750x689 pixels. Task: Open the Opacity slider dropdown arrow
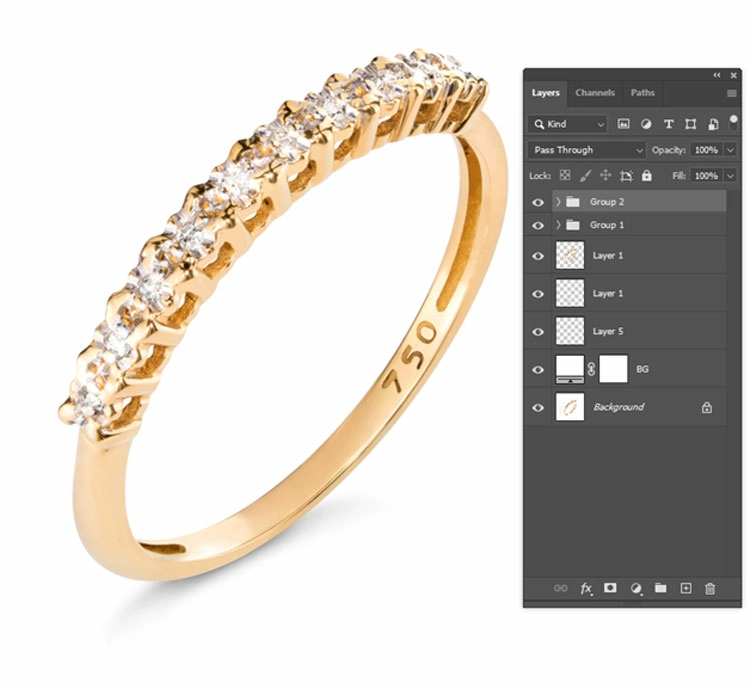pos(730,150)
